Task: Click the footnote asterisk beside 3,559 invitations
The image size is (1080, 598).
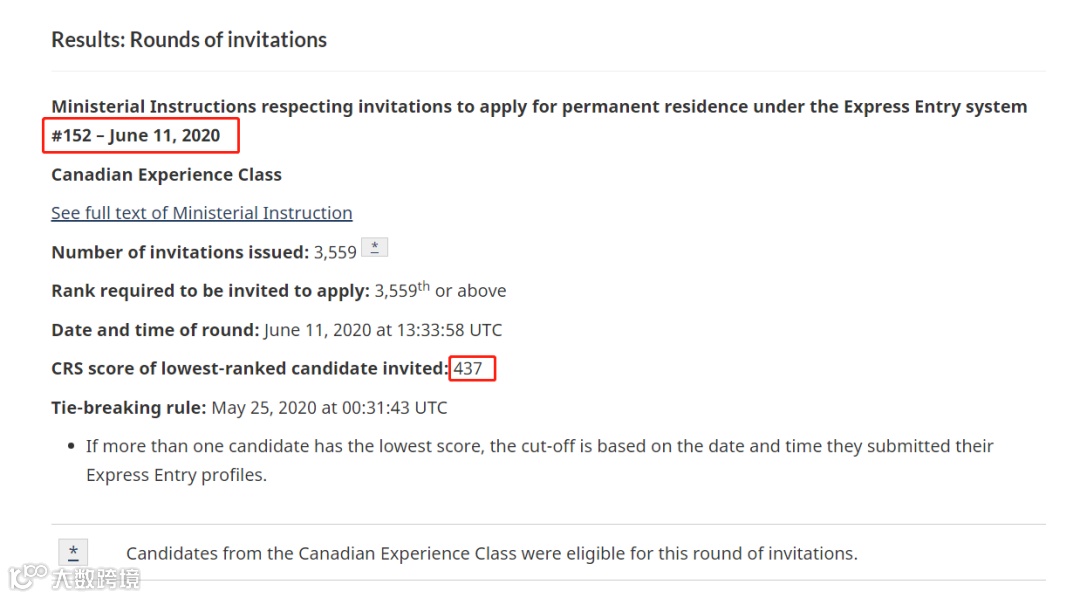Action: (x=374, y=248)
